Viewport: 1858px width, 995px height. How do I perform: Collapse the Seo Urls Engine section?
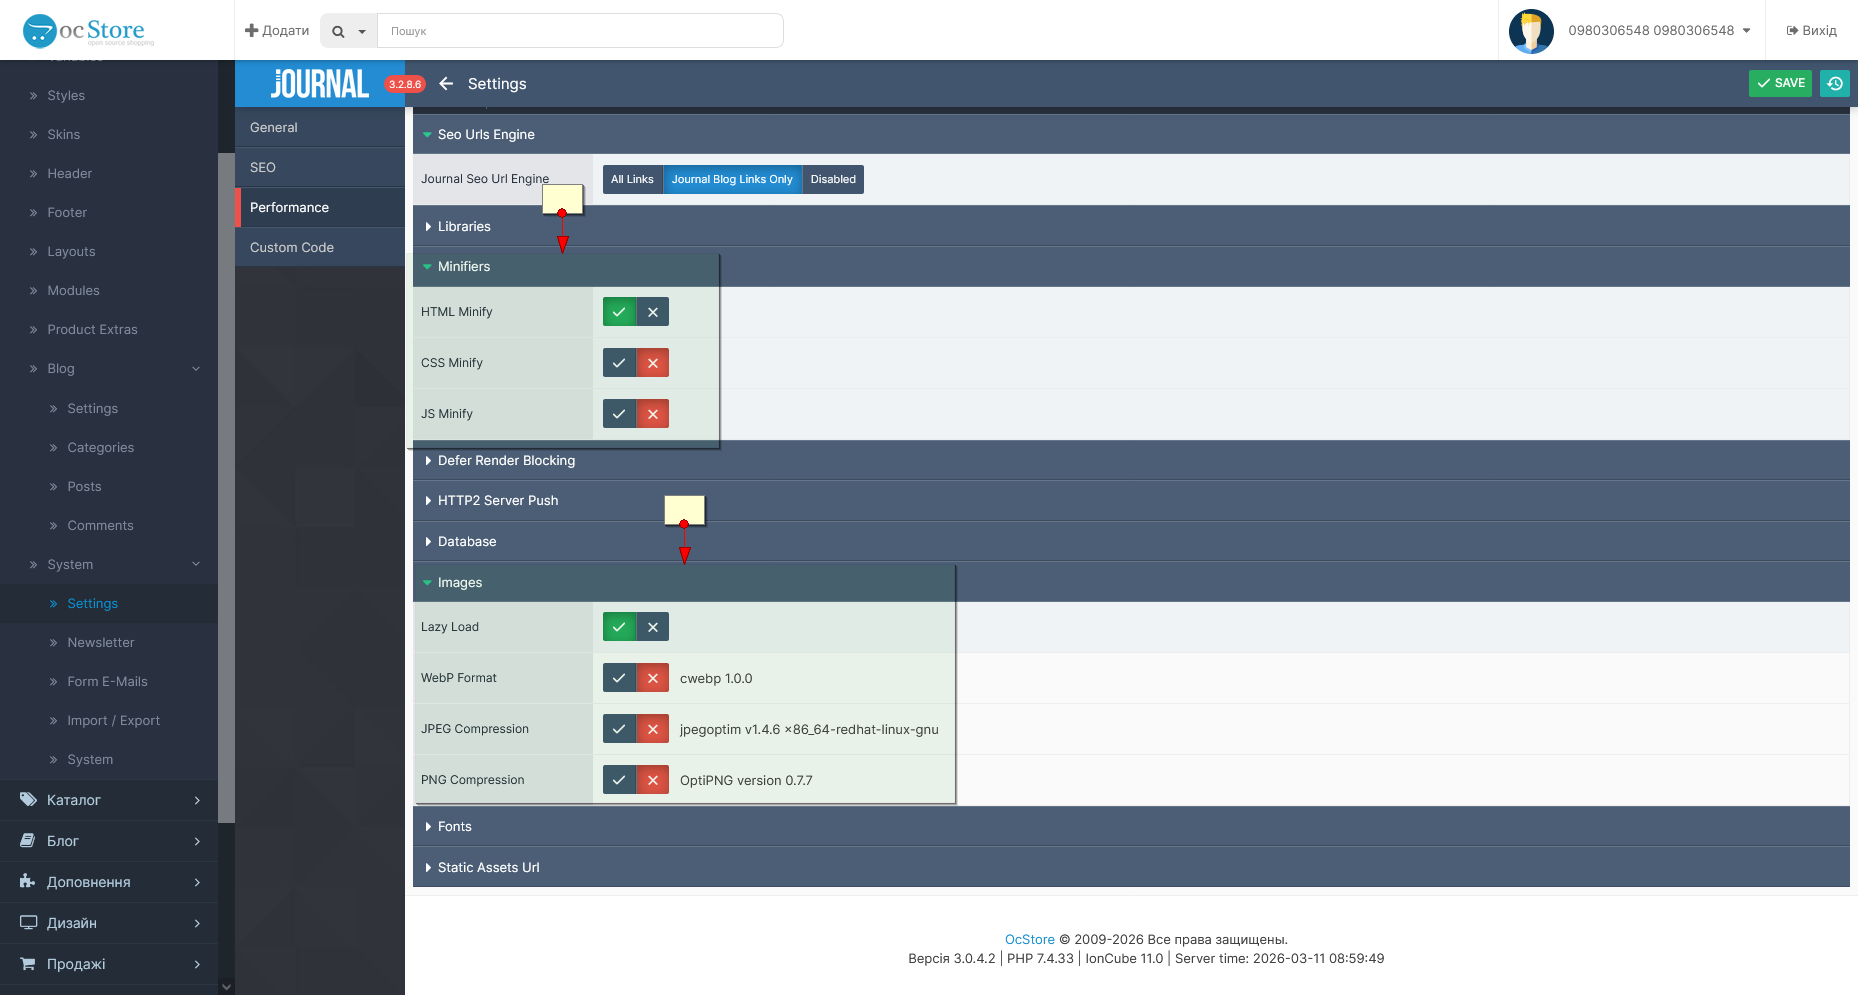[x=1131, y=134]
